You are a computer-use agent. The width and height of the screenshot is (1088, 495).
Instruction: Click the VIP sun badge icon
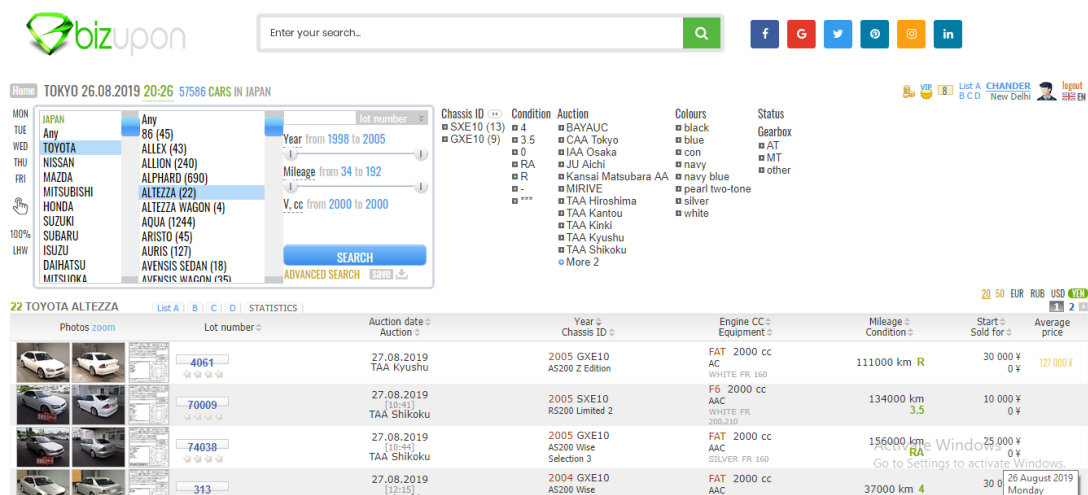(926, 91)
